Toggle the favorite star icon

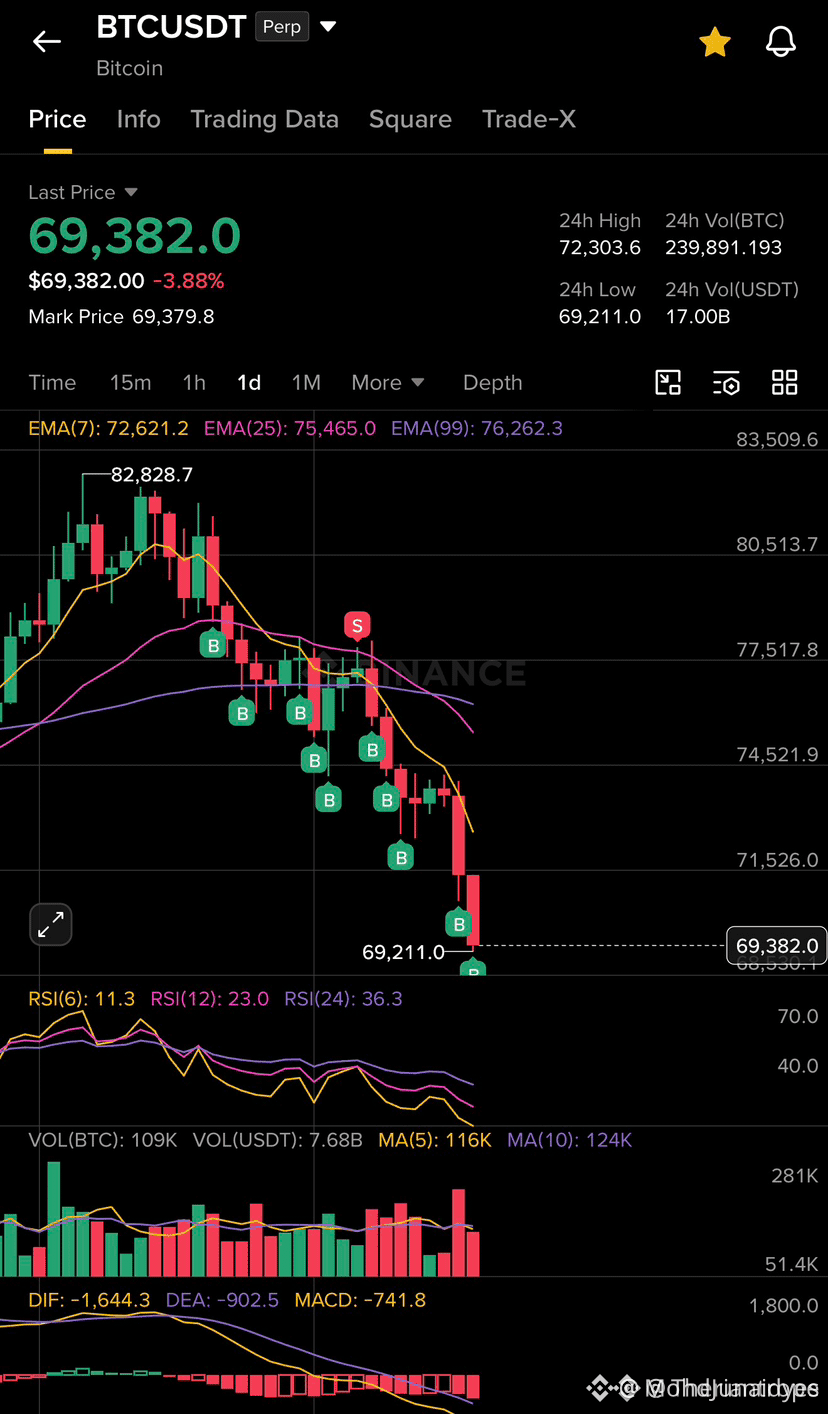pyautogui.click(x=714, y=42)
